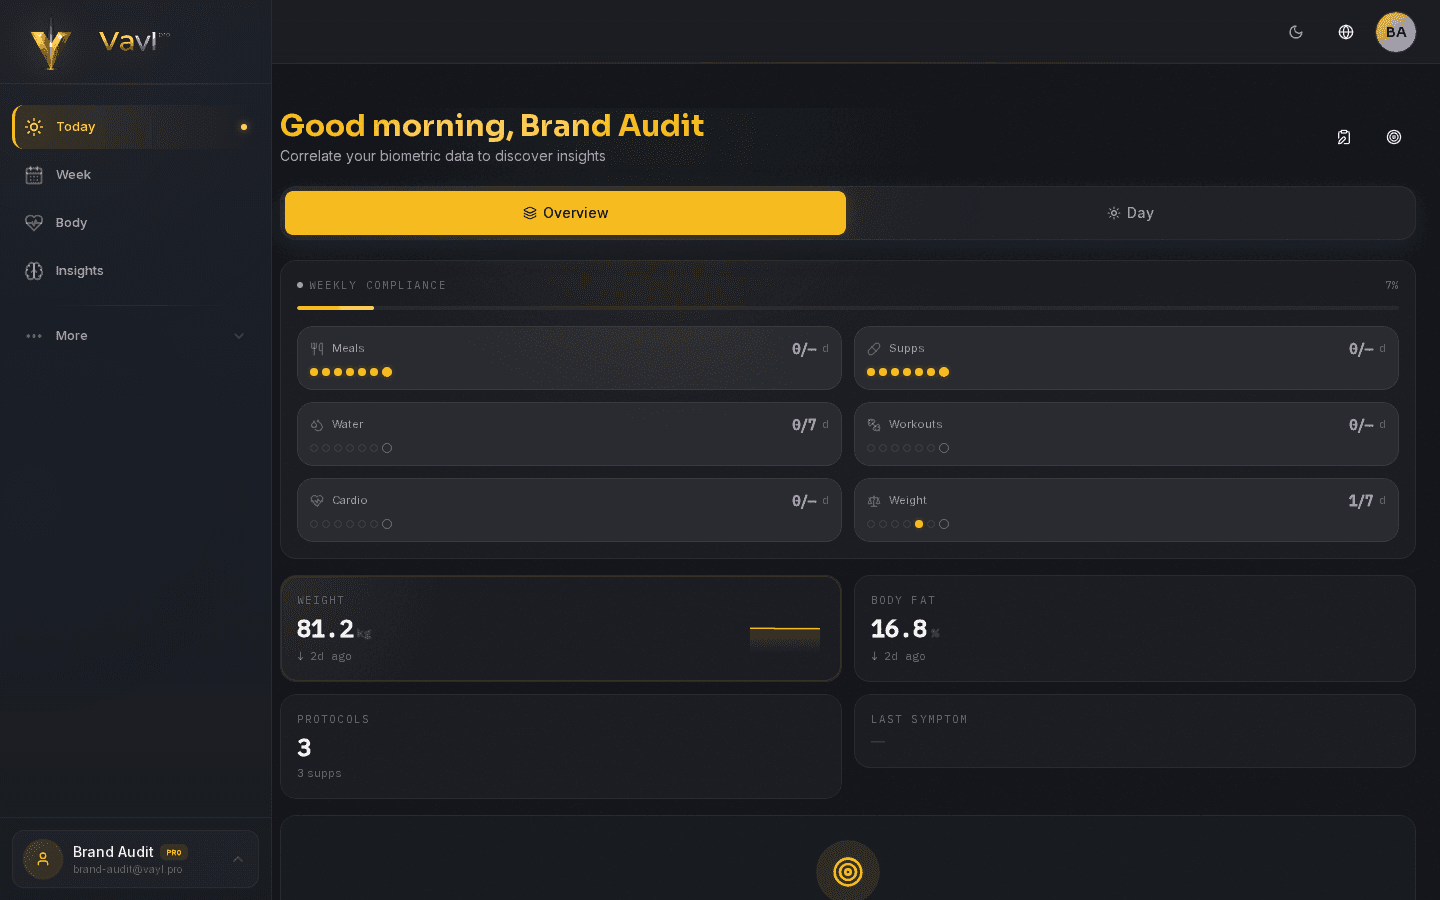
Task: Select the Overview tab
Action: [565, 213]
